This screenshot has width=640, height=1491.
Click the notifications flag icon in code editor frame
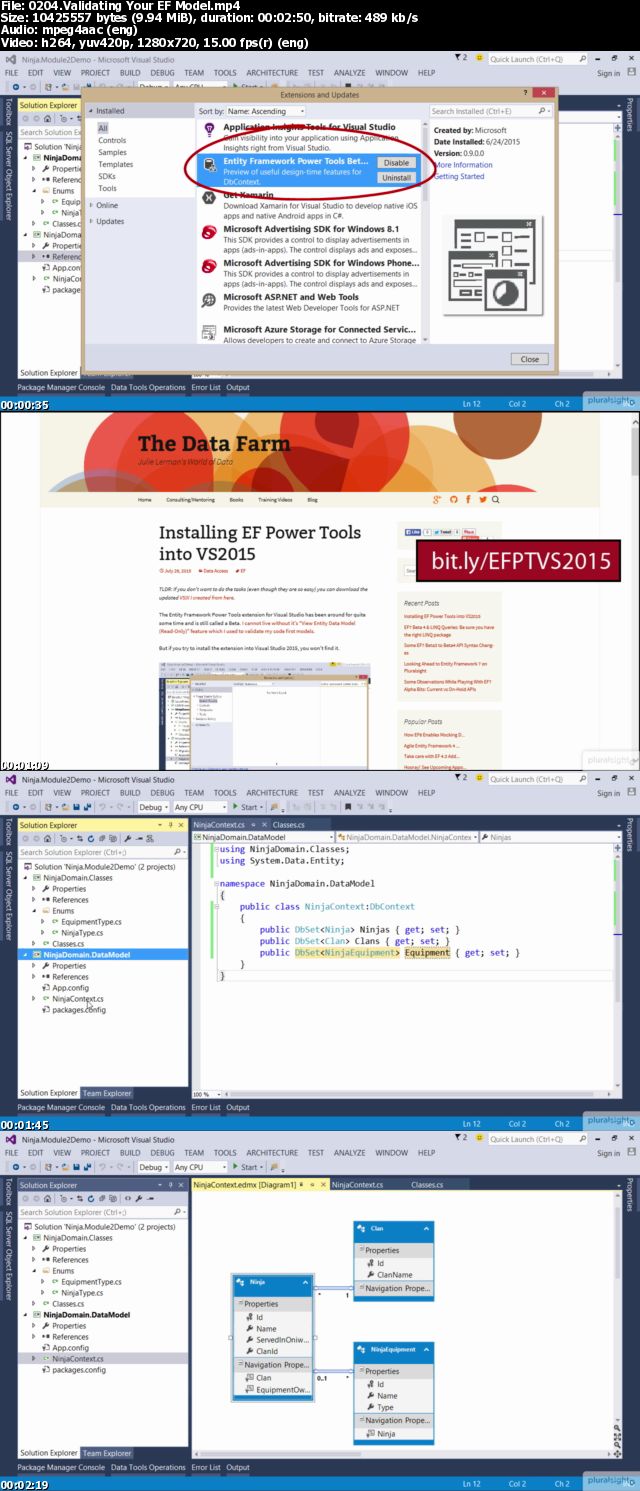pyautogui.click(x=460, y=778)
